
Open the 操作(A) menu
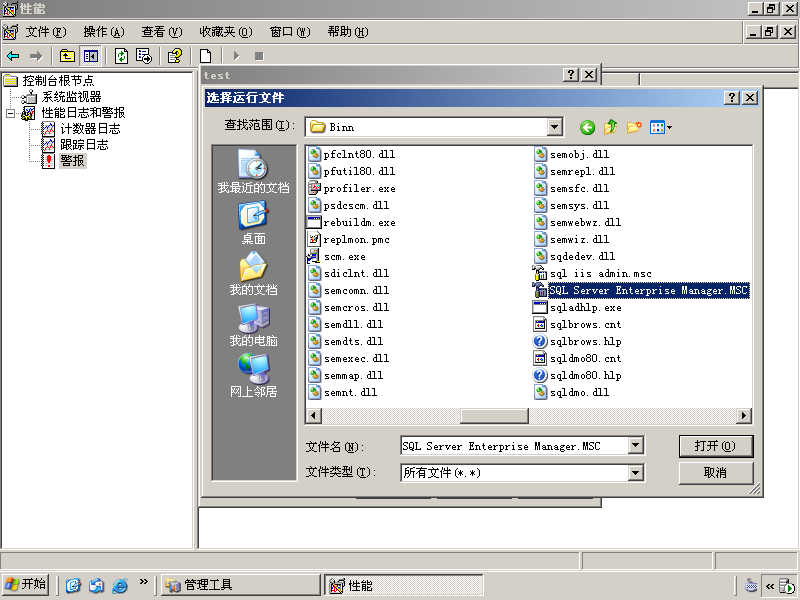point(104,32)
